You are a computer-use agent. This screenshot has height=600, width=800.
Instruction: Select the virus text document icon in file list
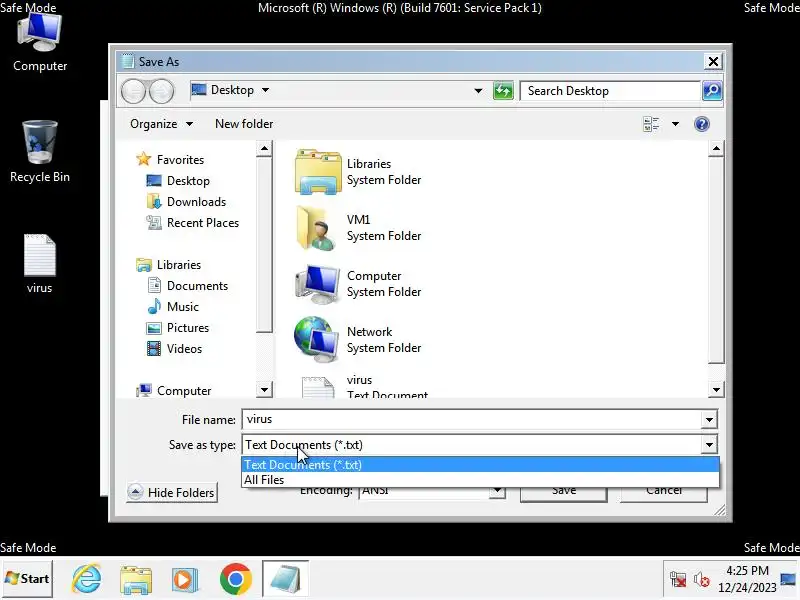pos(318,387)
